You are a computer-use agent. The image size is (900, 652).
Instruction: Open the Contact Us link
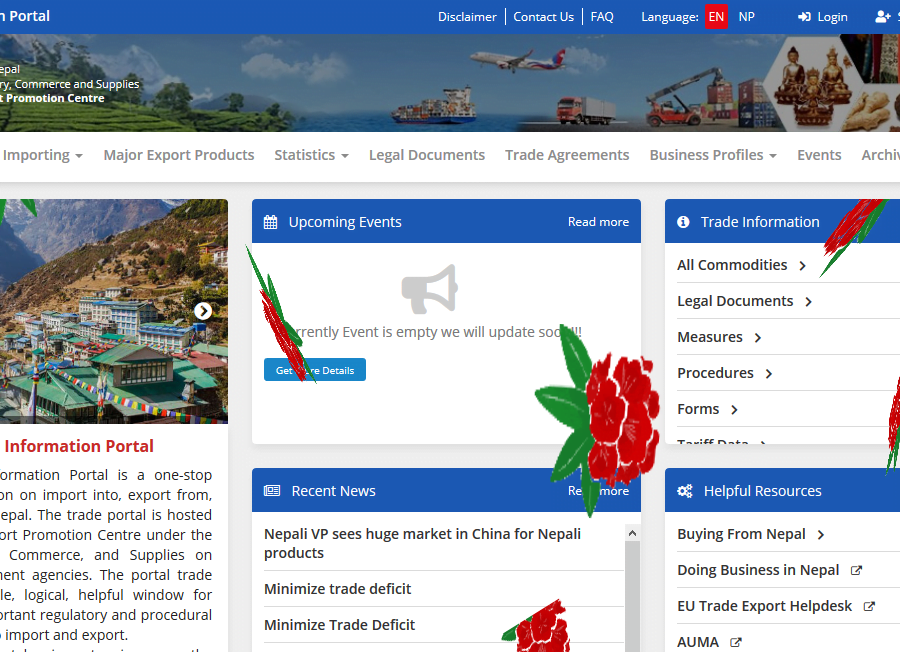click(x=543, y=17)
